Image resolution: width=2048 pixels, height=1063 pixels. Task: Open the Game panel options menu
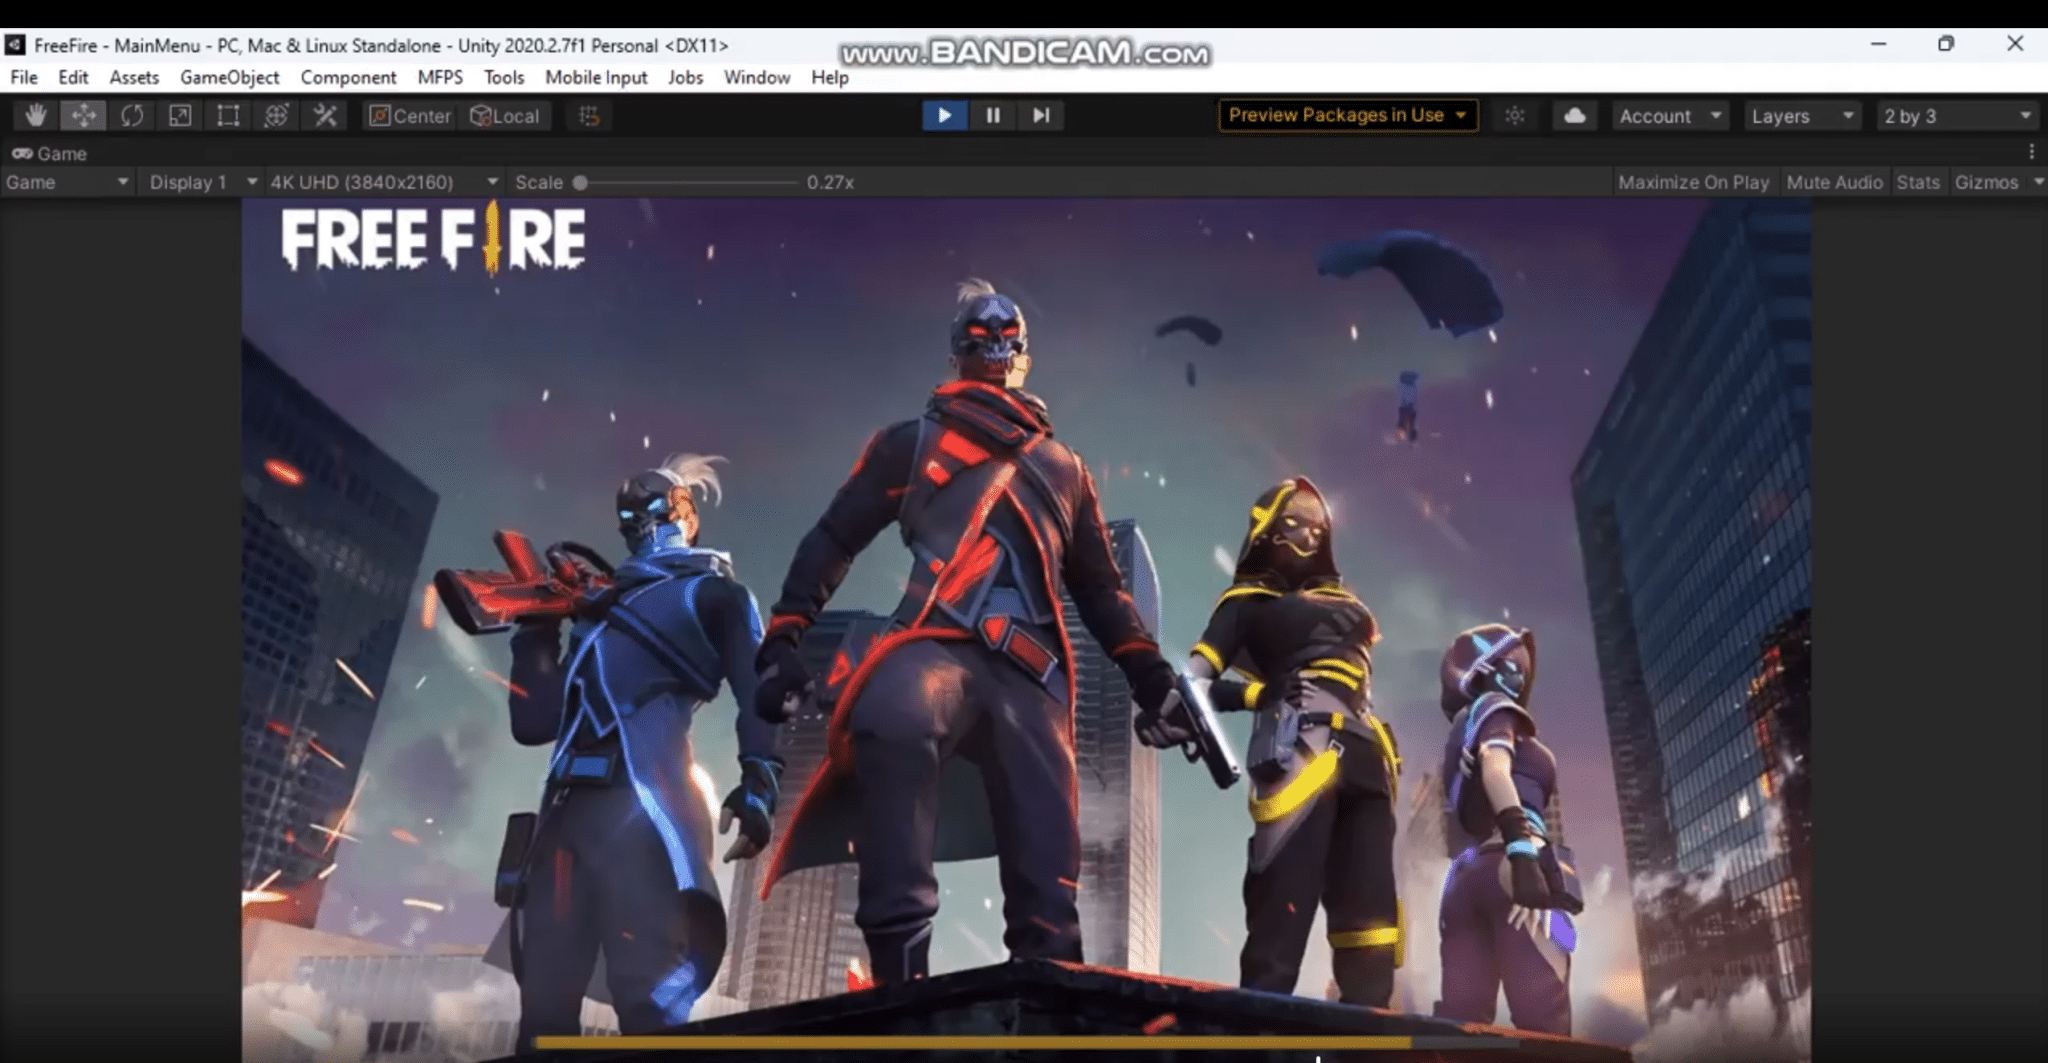(x=2031, y=152)
